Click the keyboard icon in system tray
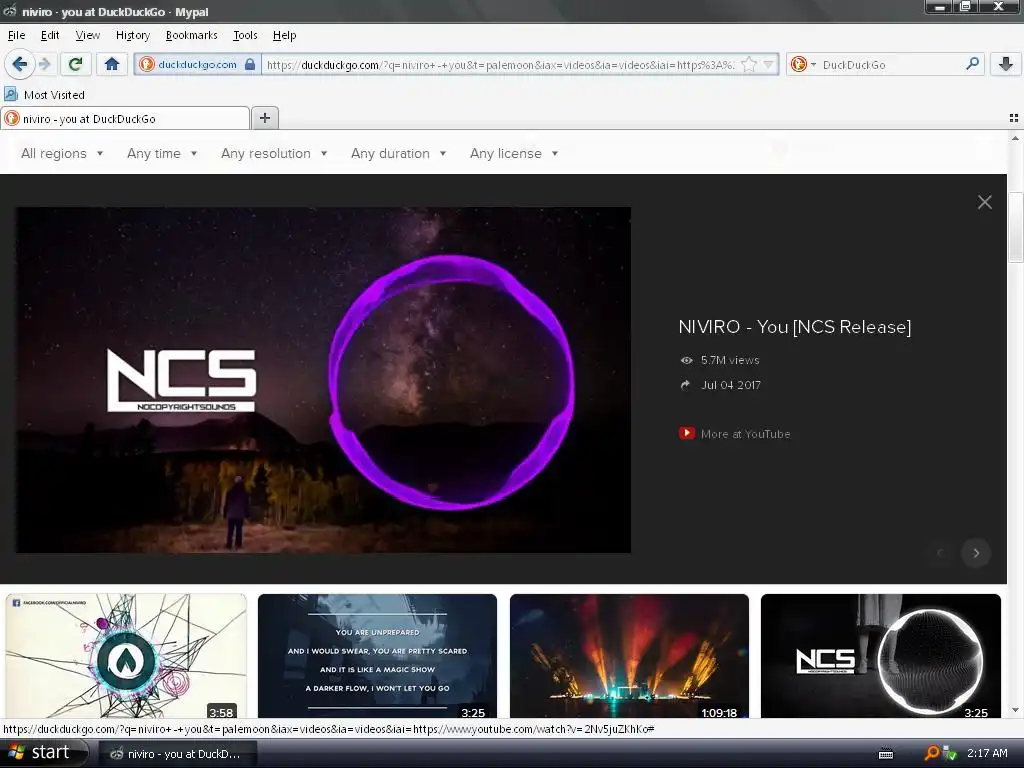 (x=886, y=754)
